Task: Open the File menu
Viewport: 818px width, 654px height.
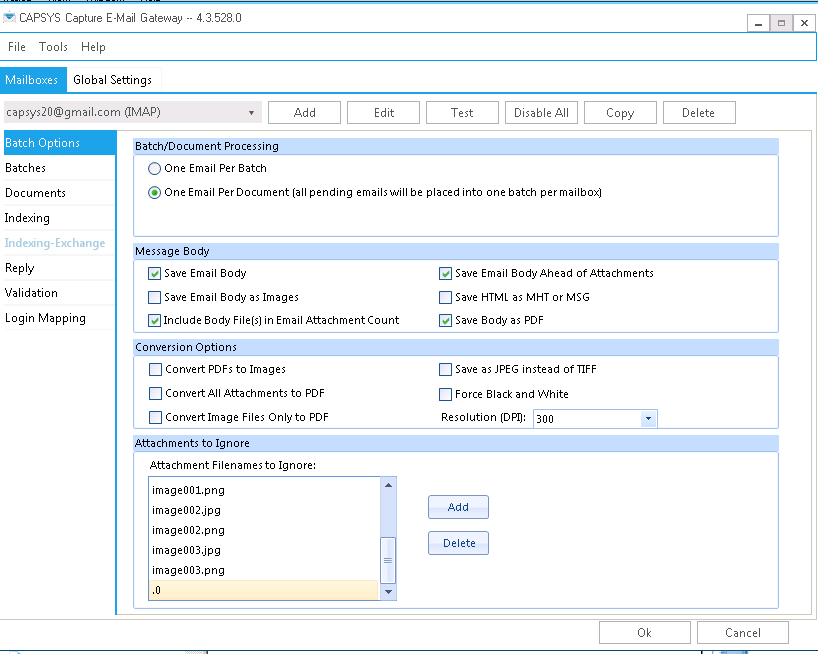Action: tap(17, 47)
